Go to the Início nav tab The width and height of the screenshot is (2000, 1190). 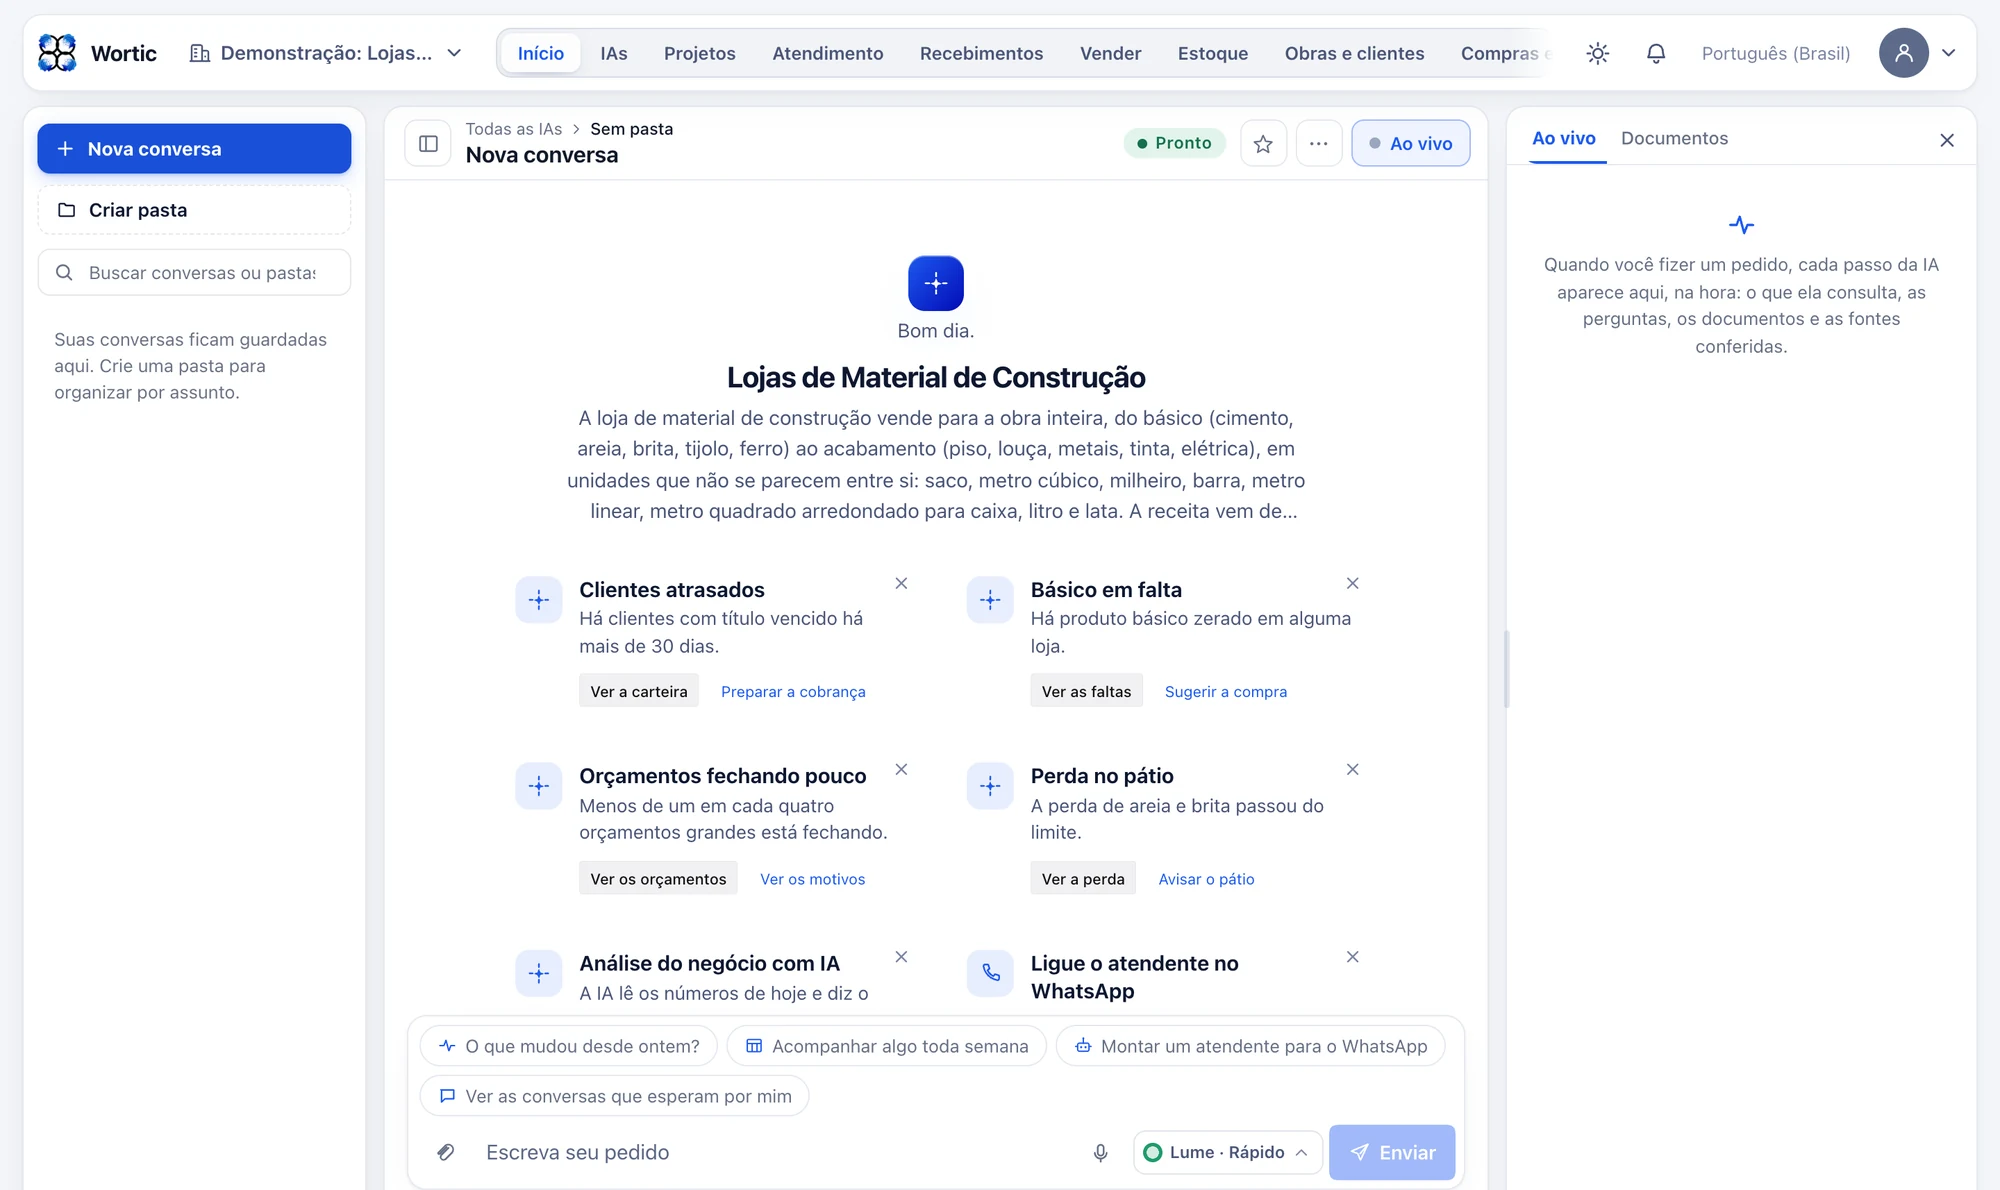[x=541, y=53]
